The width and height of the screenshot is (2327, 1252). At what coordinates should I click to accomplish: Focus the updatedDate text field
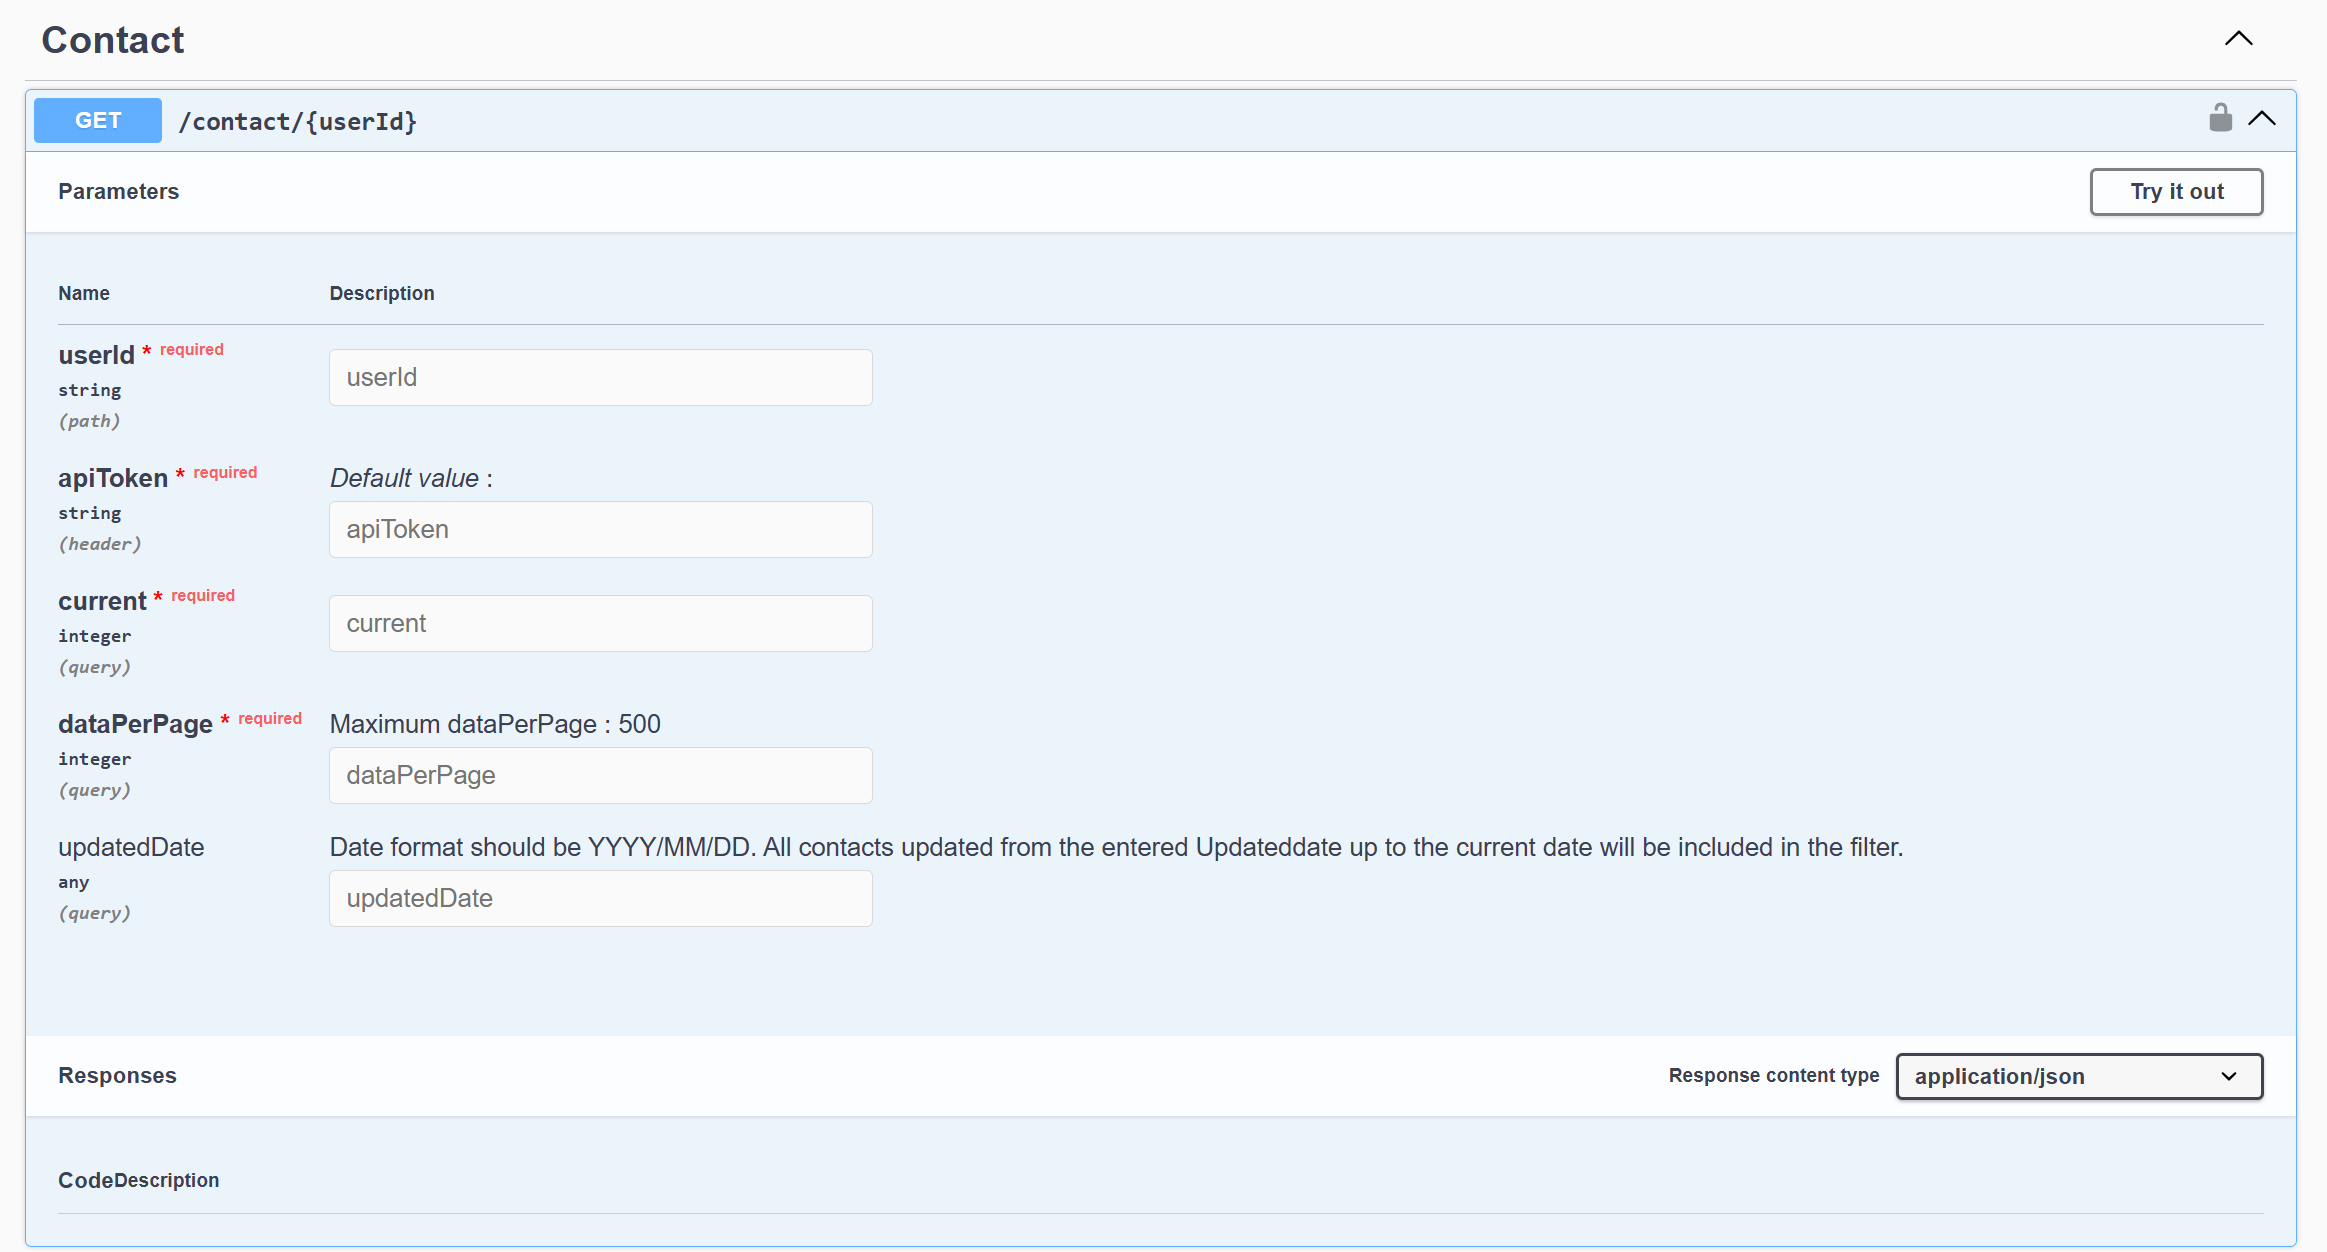[600, 898]
